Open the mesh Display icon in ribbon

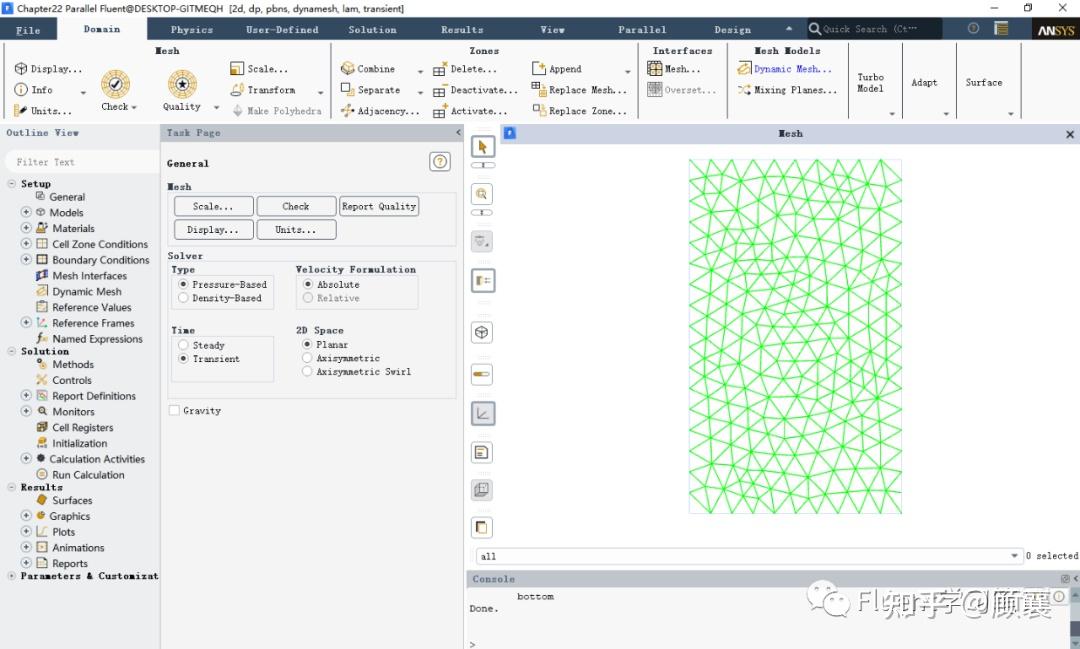(21, 69)
